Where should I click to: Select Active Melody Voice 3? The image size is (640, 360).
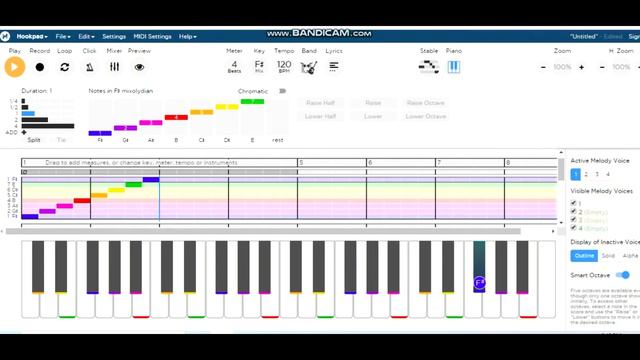pos(597,174)
